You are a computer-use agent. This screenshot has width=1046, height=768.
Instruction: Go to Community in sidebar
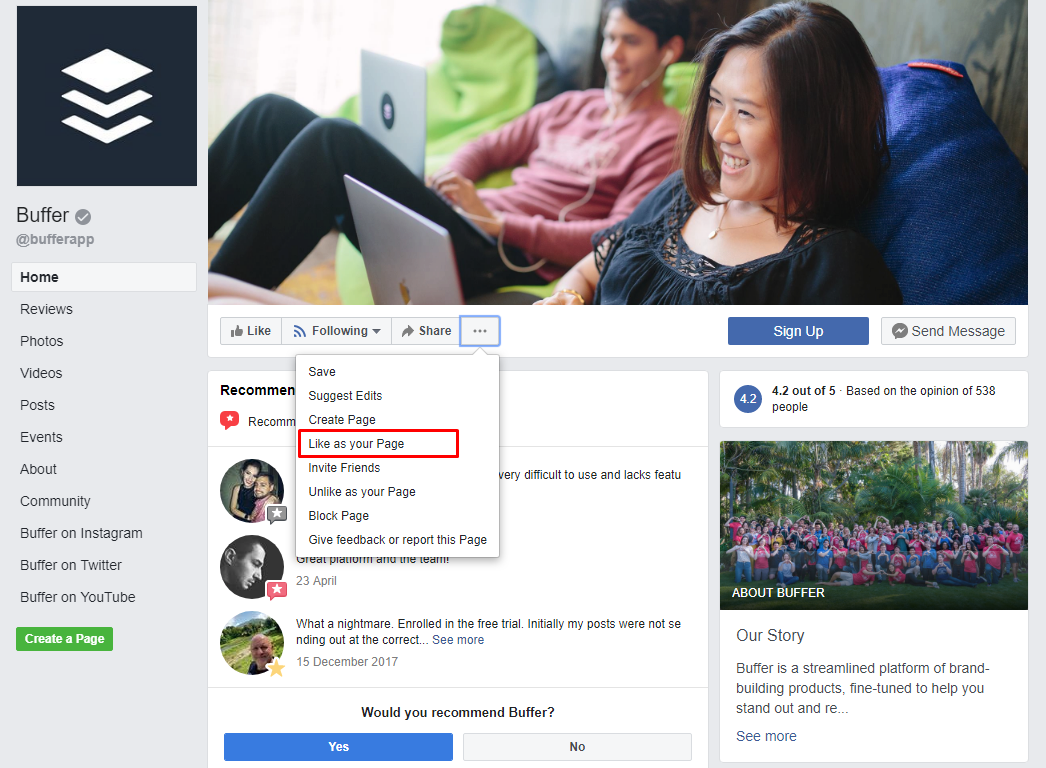click(x=55, y=501)
